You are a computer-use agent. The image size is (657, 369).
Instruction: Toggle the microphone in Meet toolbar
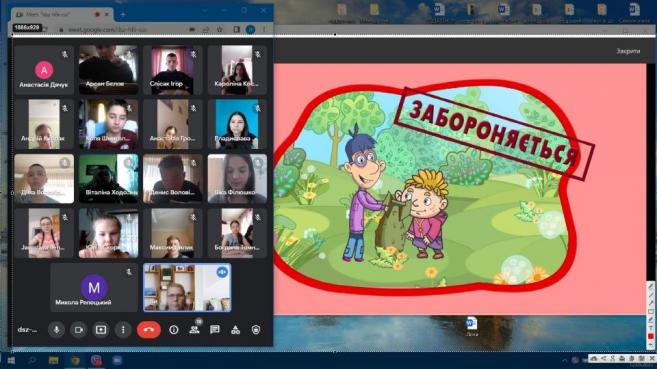(x=56, y=330)
